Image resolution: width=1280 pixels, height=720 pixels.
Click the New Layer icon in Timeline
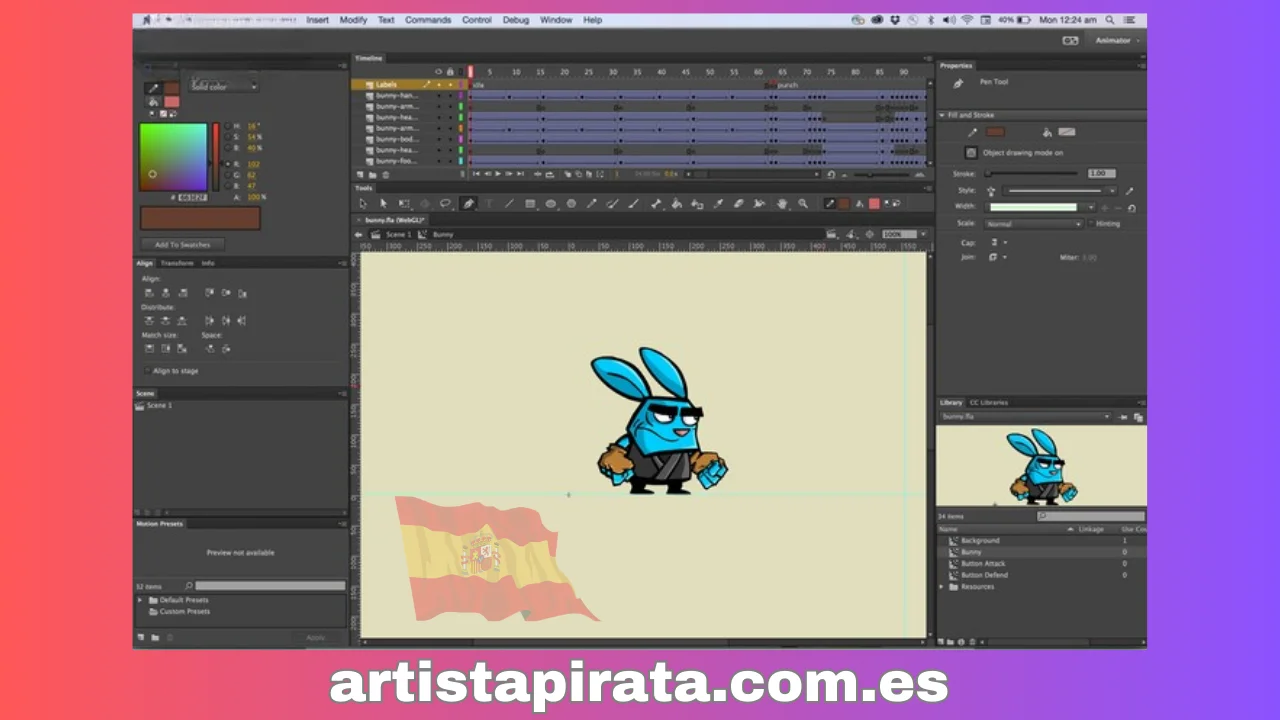point(360,174)
